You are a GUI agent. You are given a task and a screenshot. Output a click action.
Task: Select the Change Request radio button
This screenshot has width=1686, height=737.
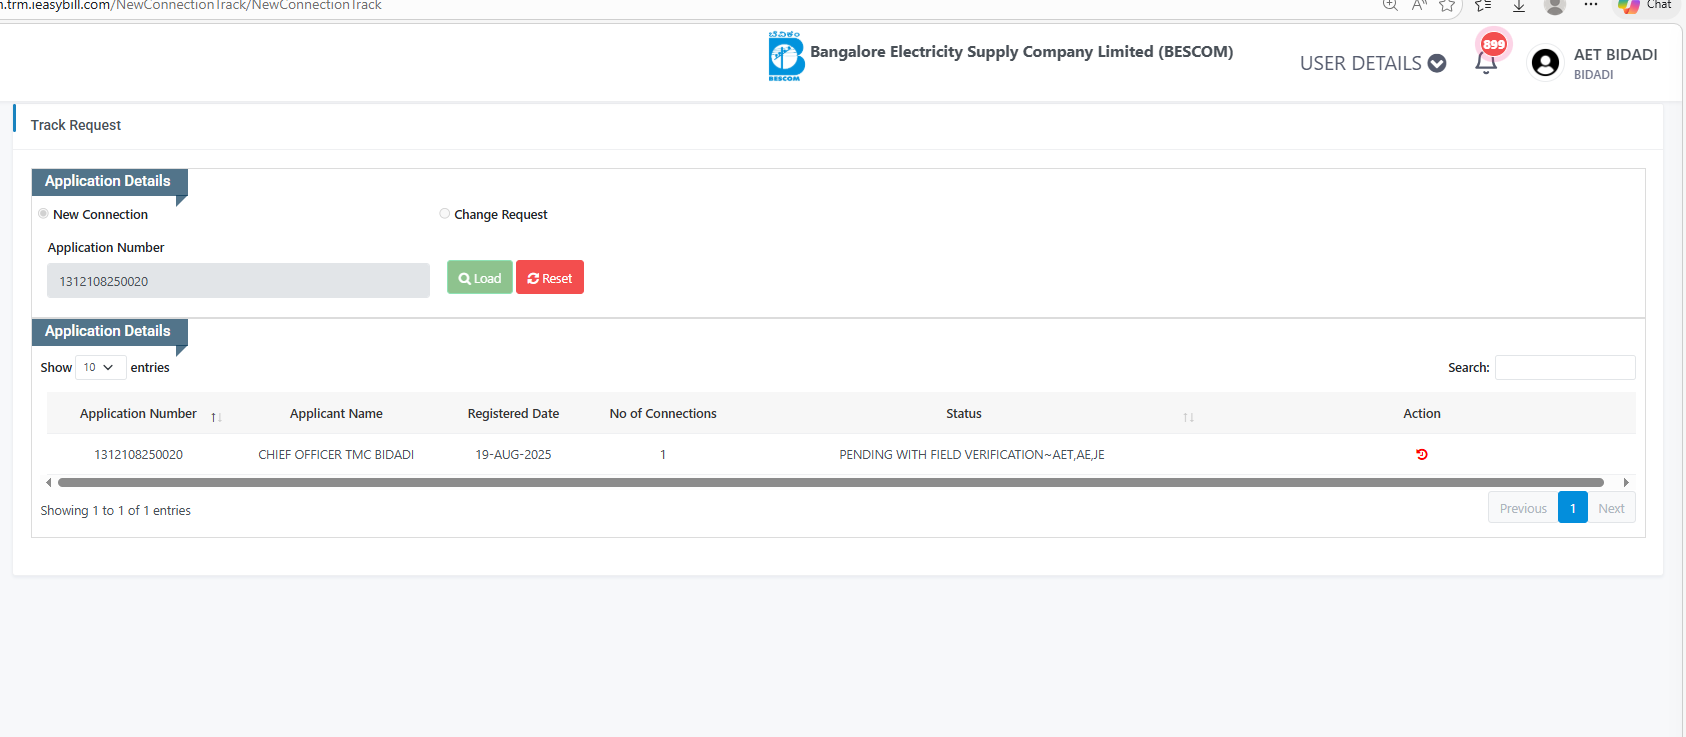pos(445,214)
